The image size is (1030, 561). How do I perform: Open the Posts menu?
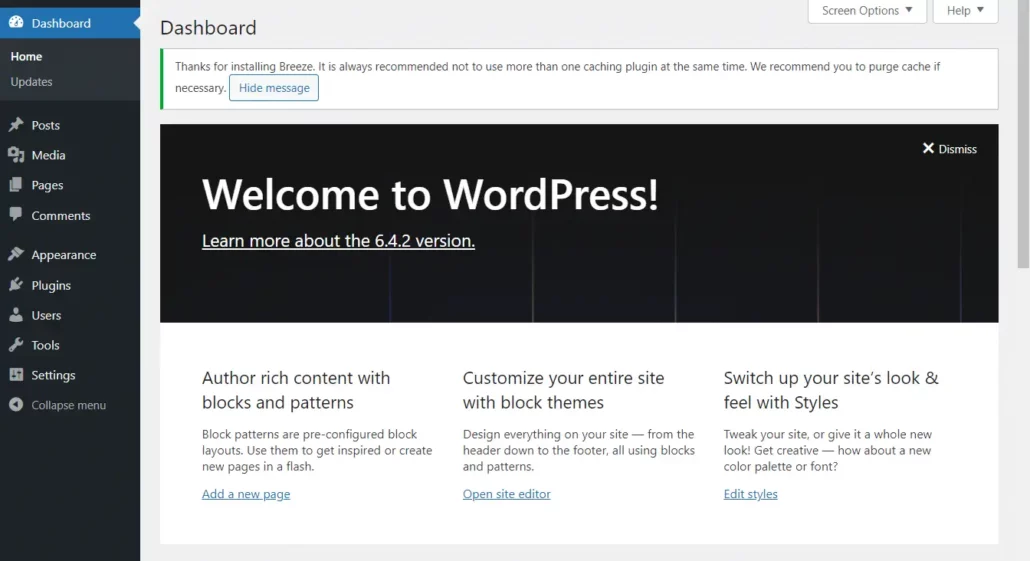(x=45, y=125)
